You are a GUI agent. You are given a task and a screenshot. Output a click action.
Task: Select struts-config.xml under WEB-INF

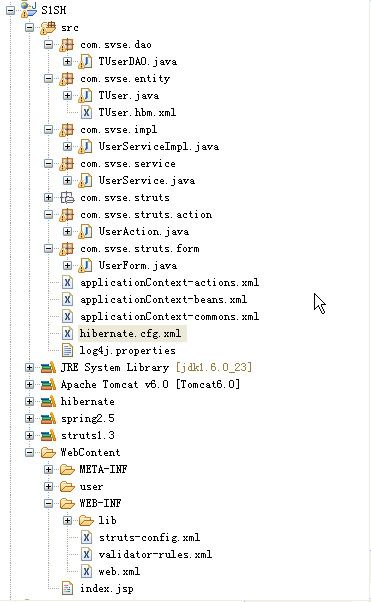pos(149,538)
